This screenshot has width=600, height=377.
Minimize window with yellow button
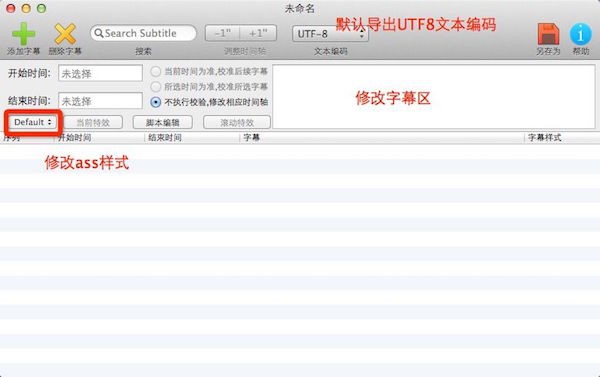(x=26, y=8)
